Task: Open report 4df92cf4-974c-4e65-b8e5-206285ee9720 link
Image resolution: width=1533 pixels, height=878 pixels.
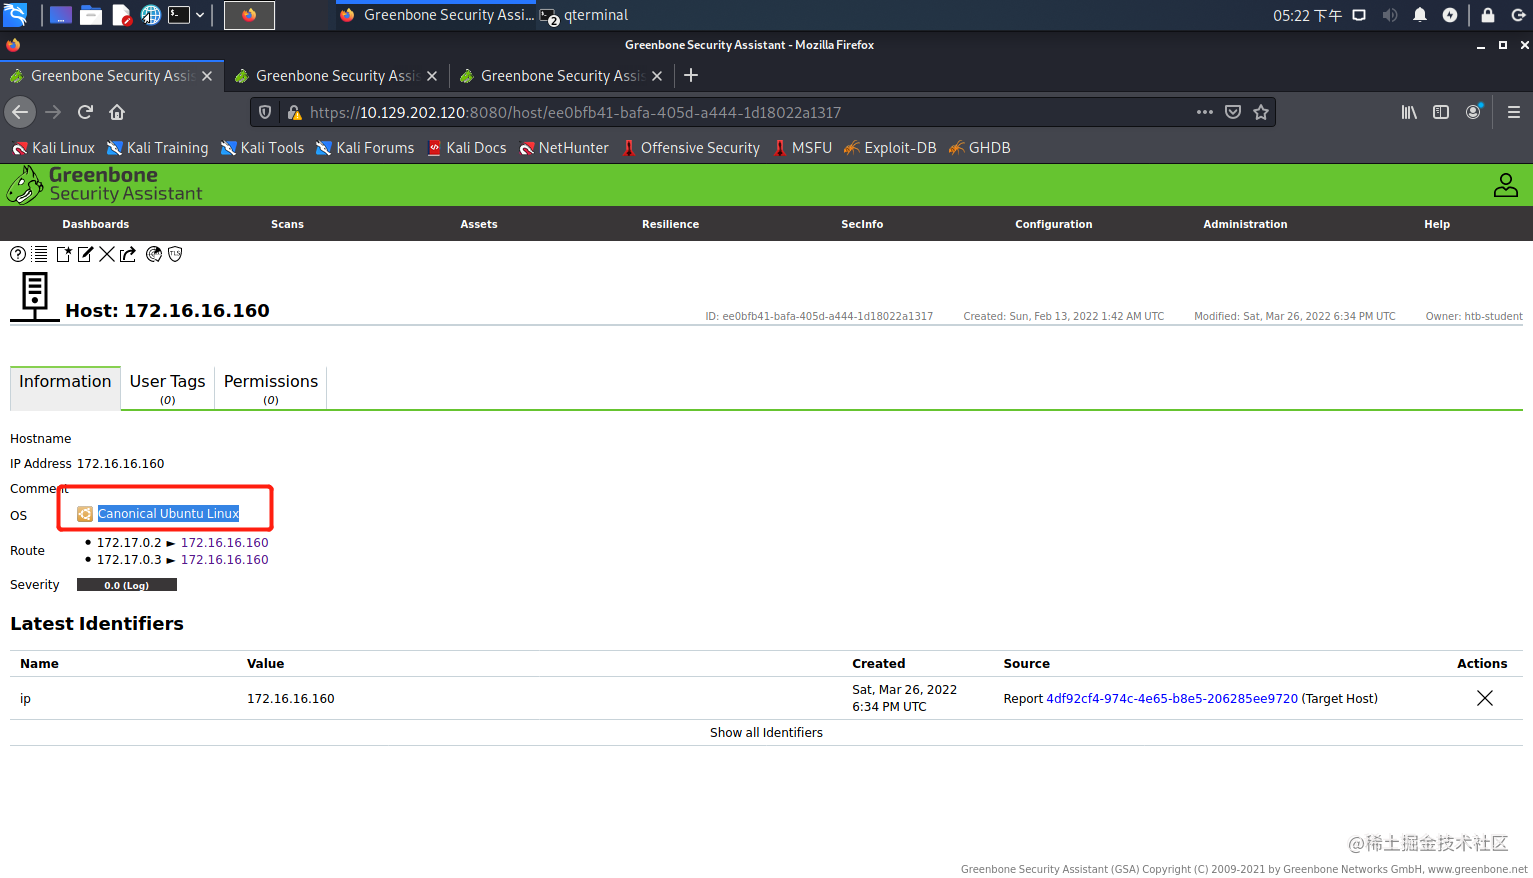Action: (x=1172, y=699)
